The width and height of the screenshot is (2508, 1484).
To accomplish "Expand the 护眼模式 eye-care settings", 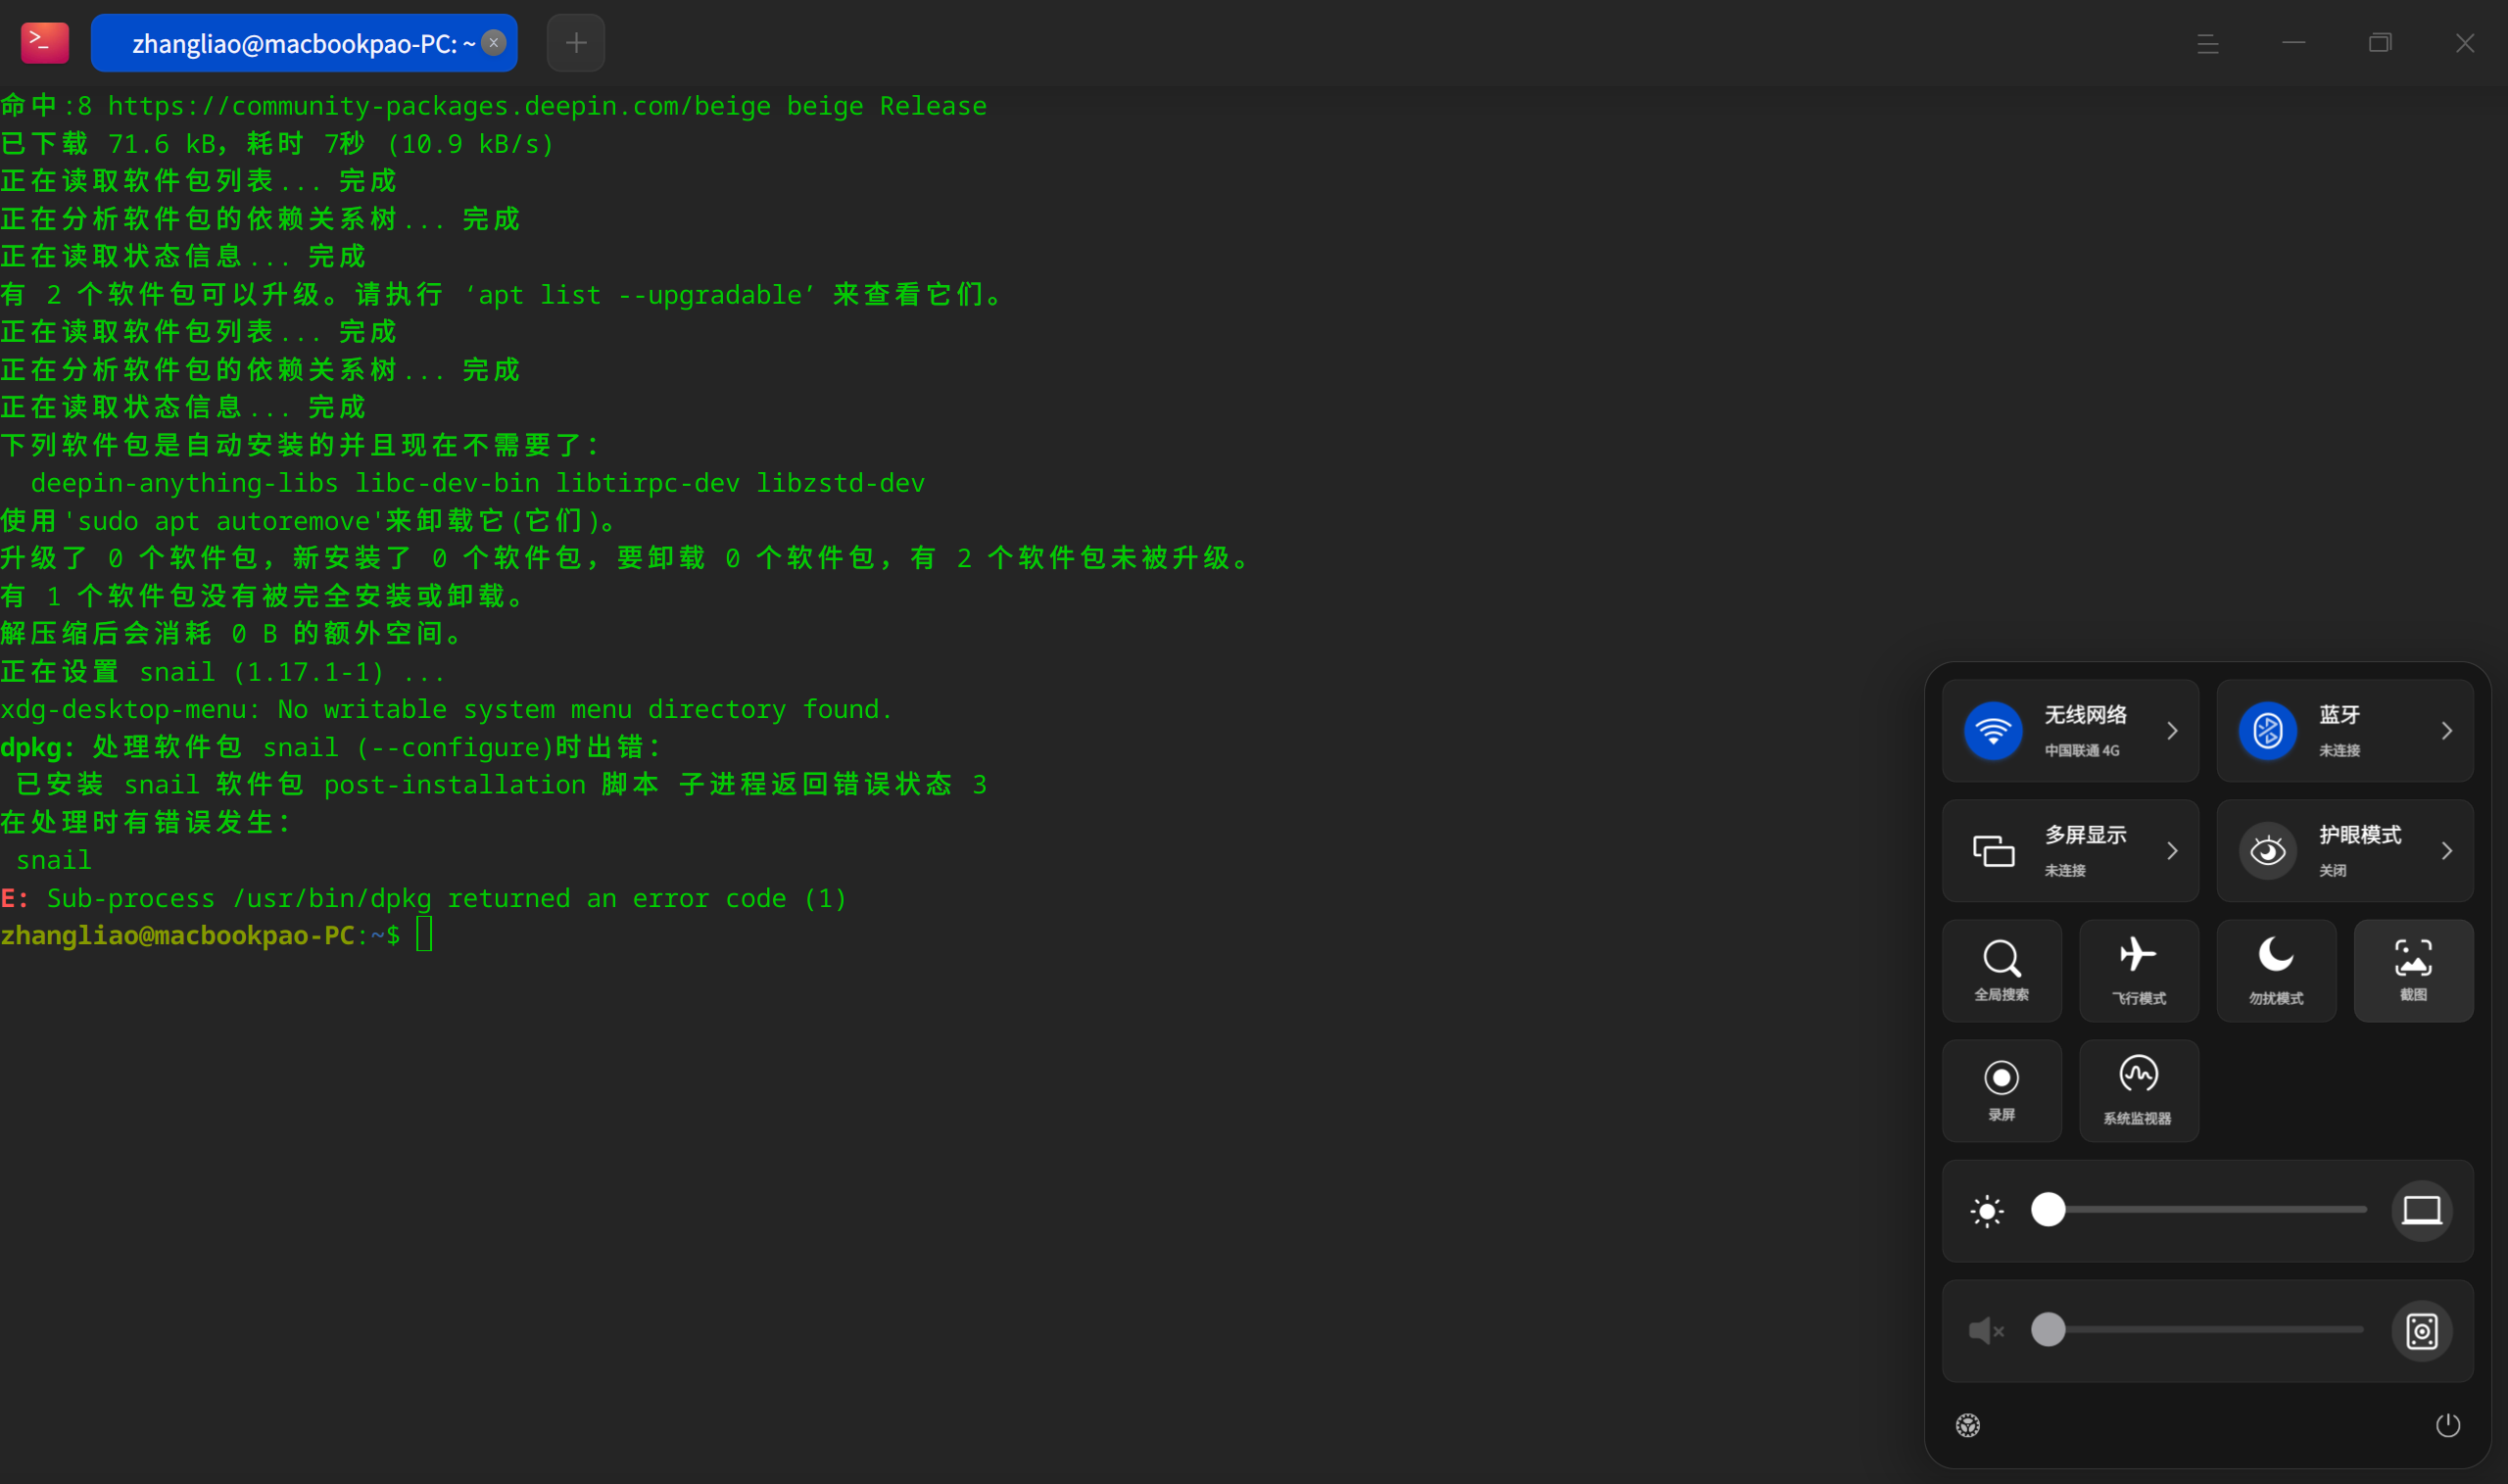I will 2446,851.
